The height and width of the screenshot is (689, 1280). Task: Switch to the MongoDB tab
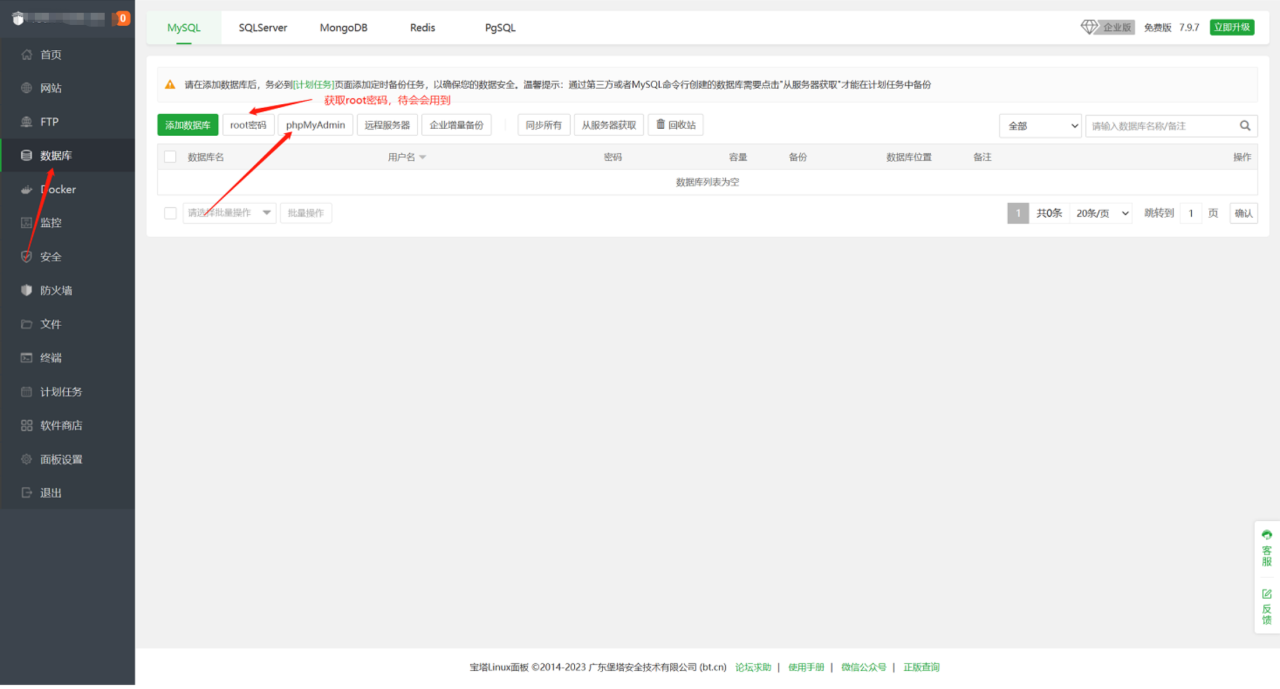[343, 28]
